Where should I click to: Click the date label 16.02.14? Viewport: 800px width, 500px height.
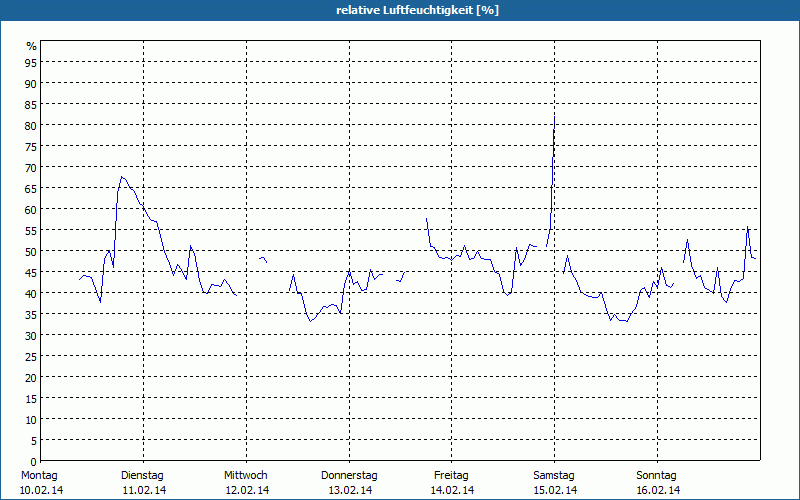point(657,490)
